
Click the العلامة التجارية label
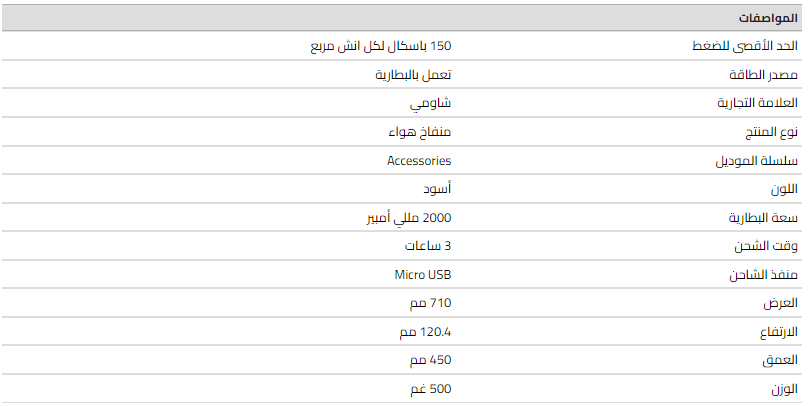(757, 104)
